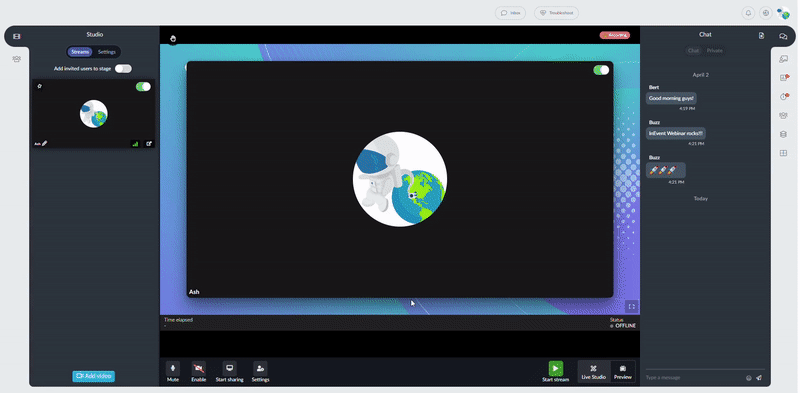Click the fullscreen icon on stage

pyautogui.click(x=631, y=306)
